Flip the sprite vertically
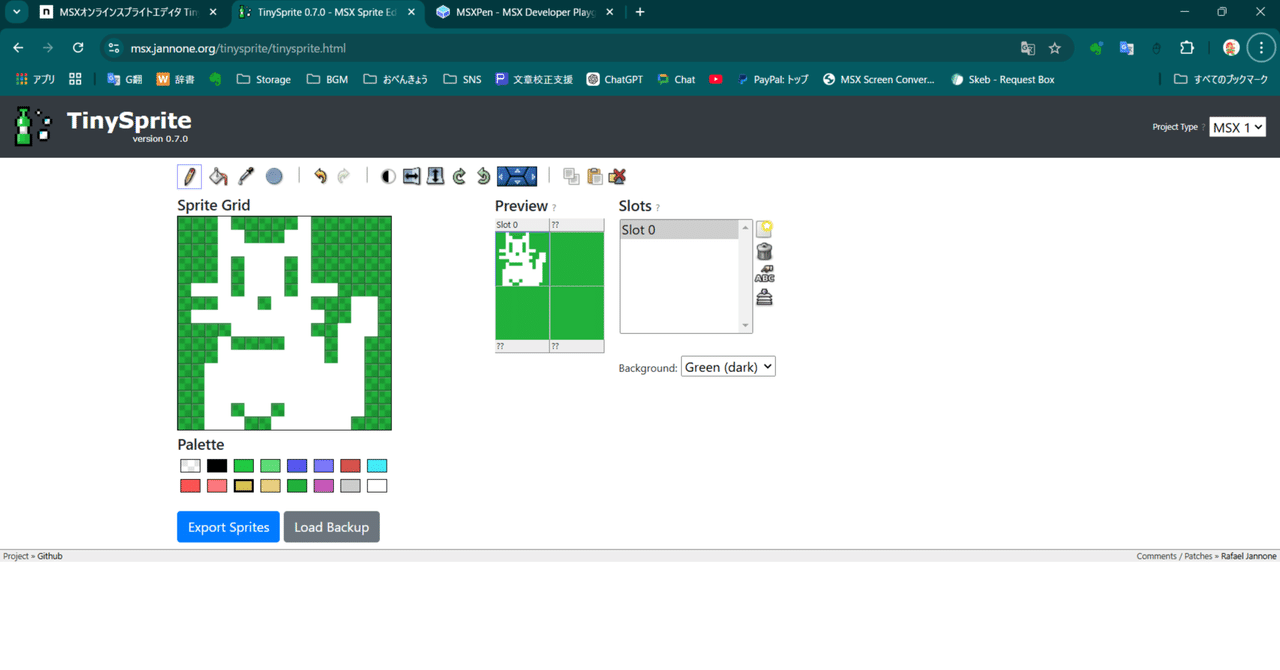Image resolution: width=1280 pixels, height=670 pixels. 435,176
